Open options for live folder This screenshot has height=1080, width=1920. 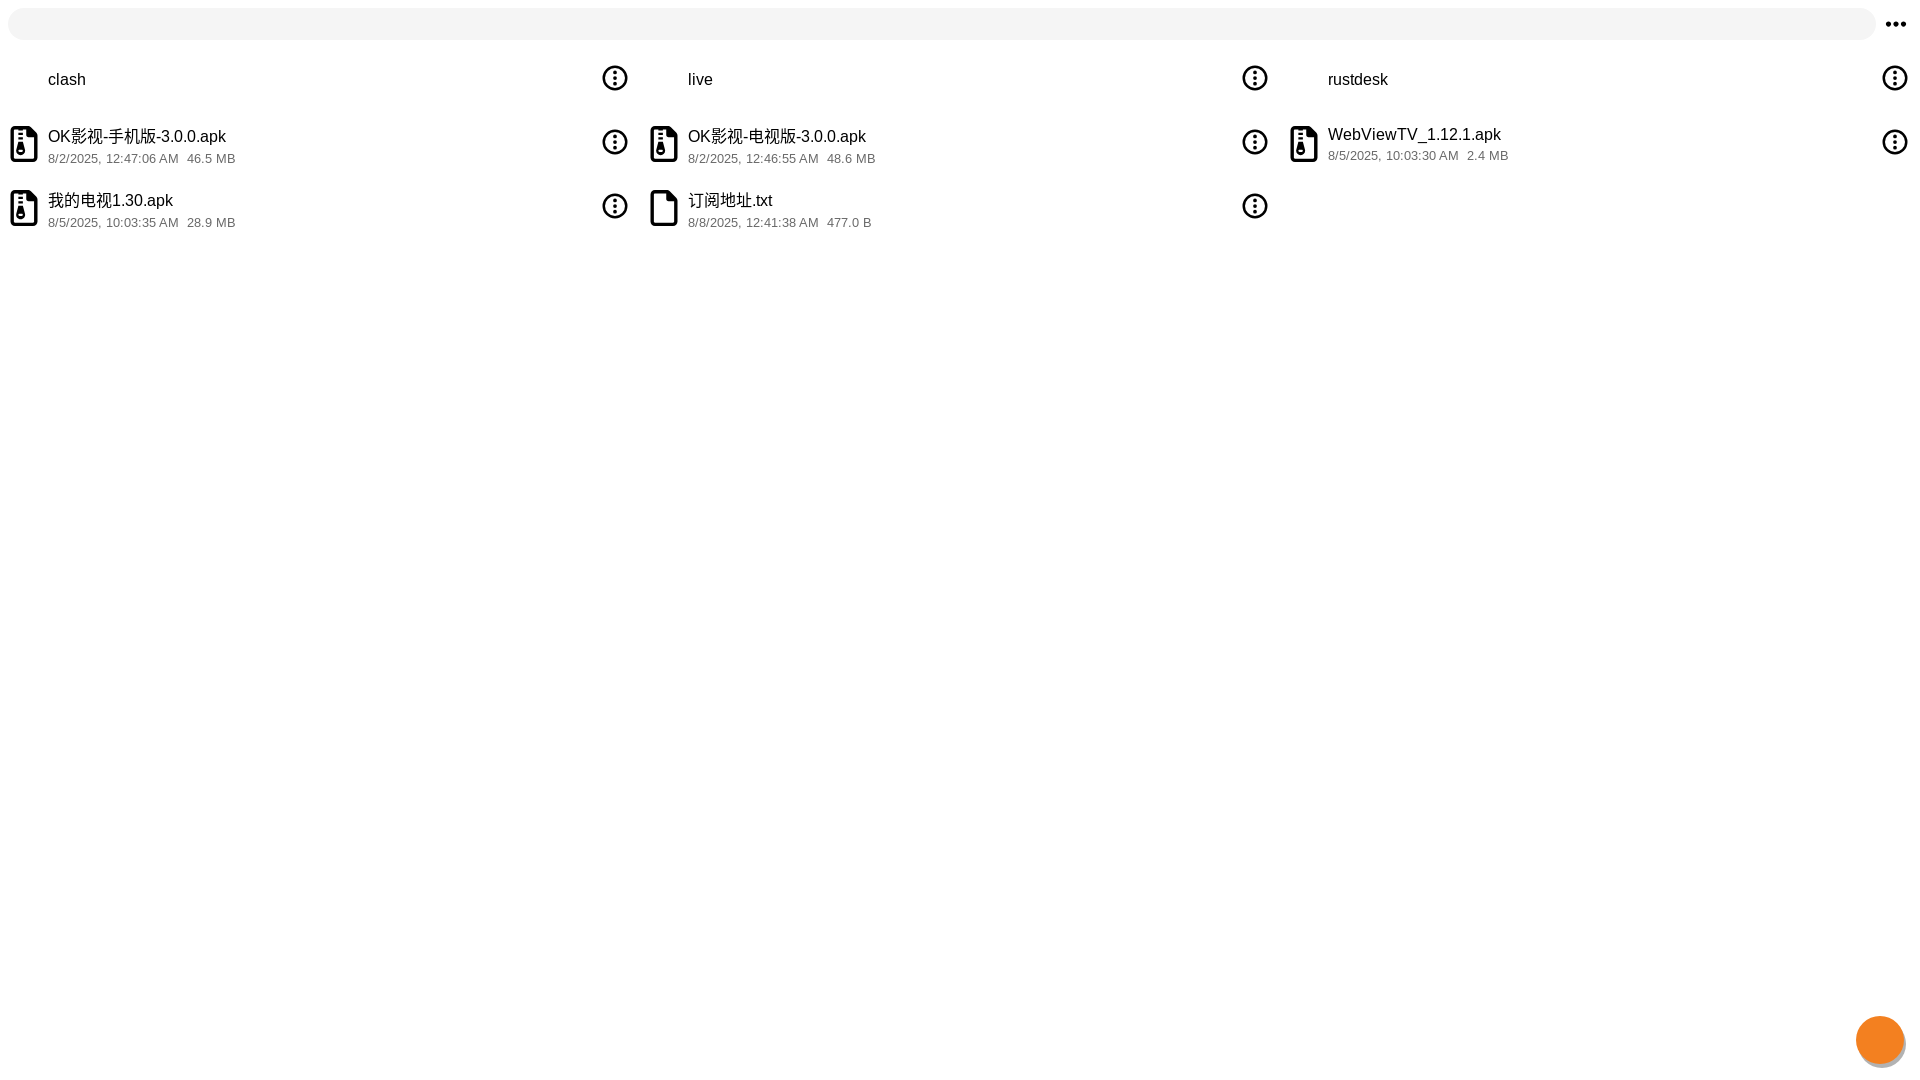1255,78
